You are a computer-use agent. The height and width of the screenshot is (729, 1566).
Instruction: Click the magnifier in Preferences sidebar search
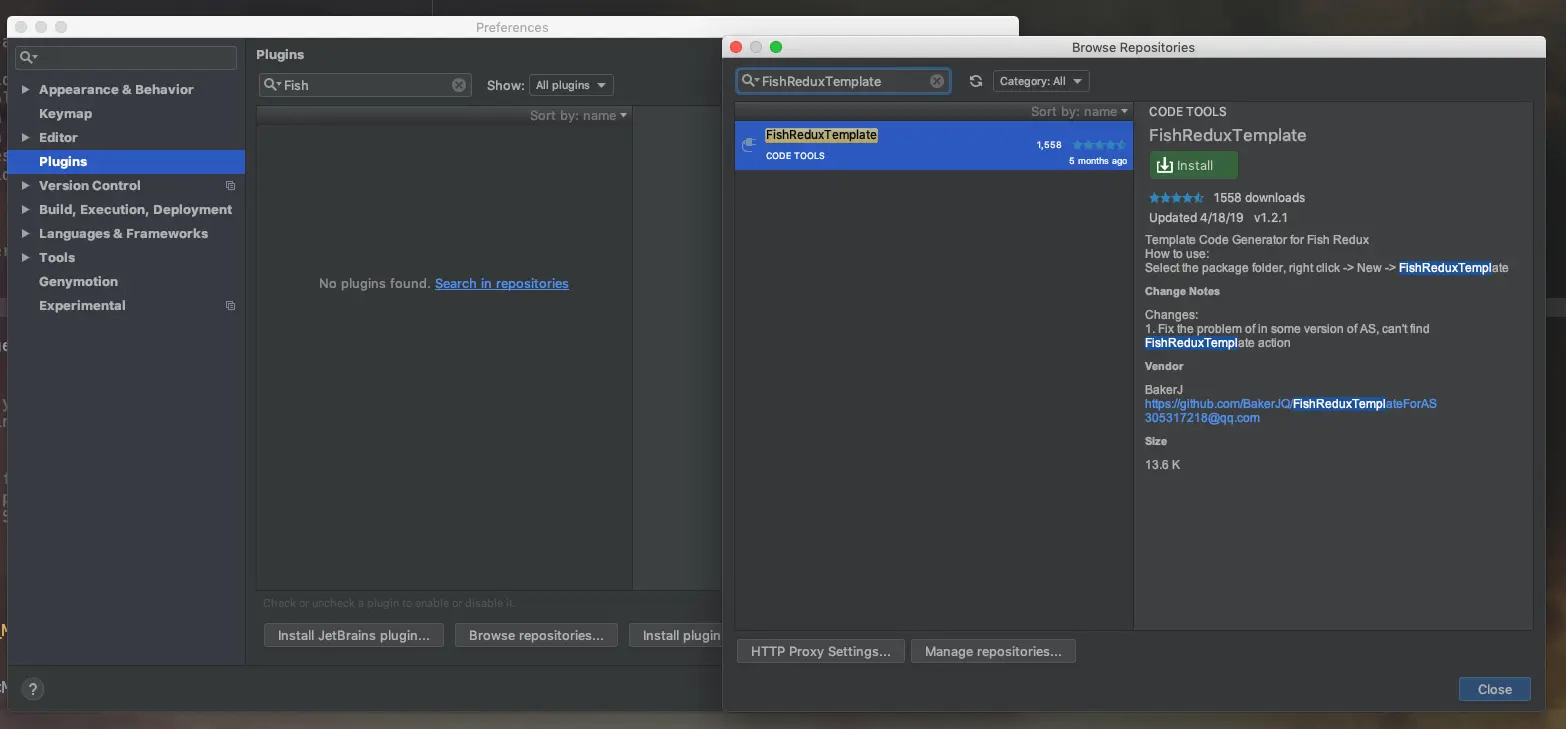pos(28,58)
